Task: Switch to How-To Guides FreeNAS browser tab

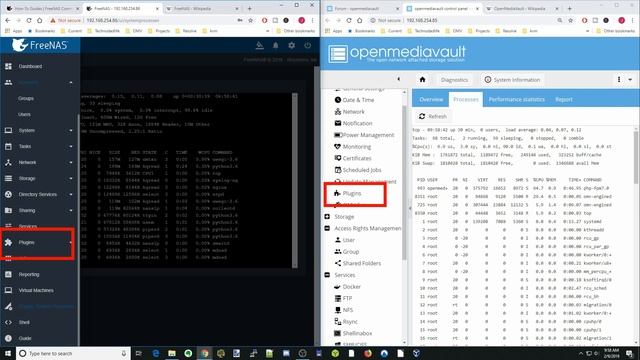Action: 43,8
